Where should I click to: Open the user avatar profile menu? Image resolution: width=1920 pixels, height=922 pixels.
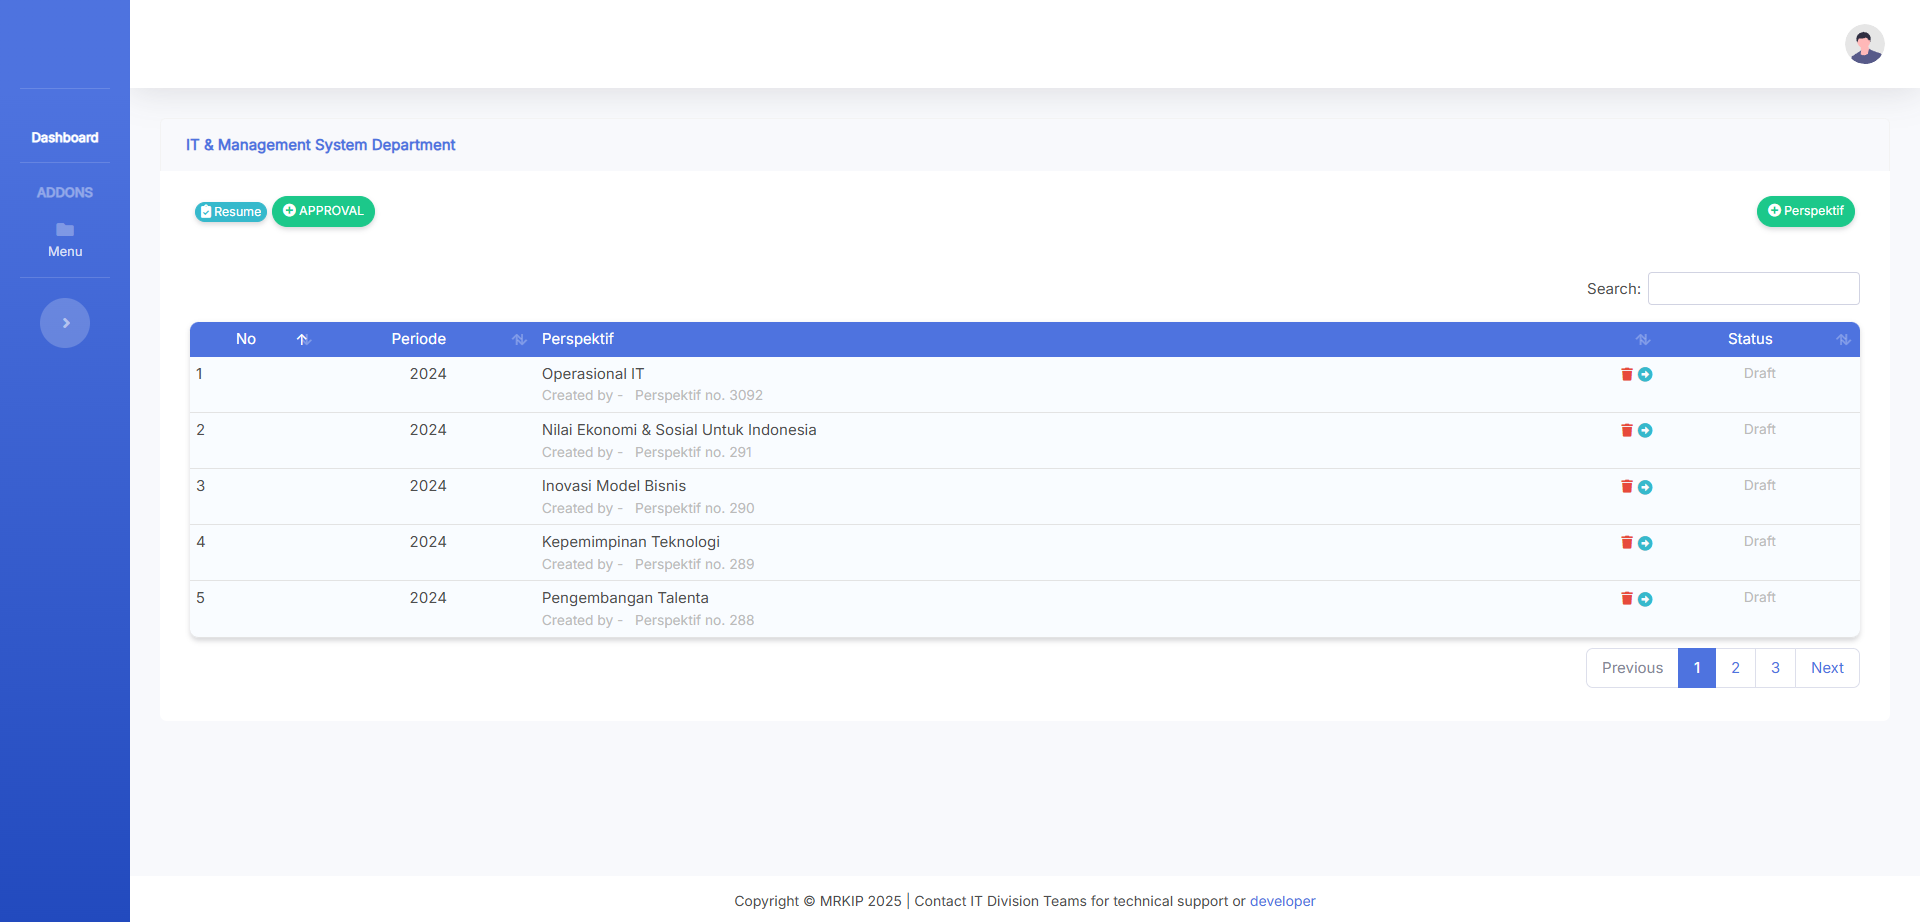coord(1864,44)
